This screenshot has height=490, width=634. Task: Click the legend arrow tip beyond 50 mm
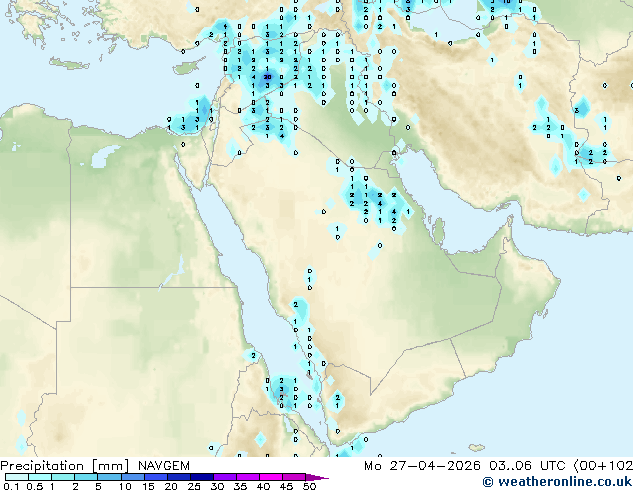(317, 477)
